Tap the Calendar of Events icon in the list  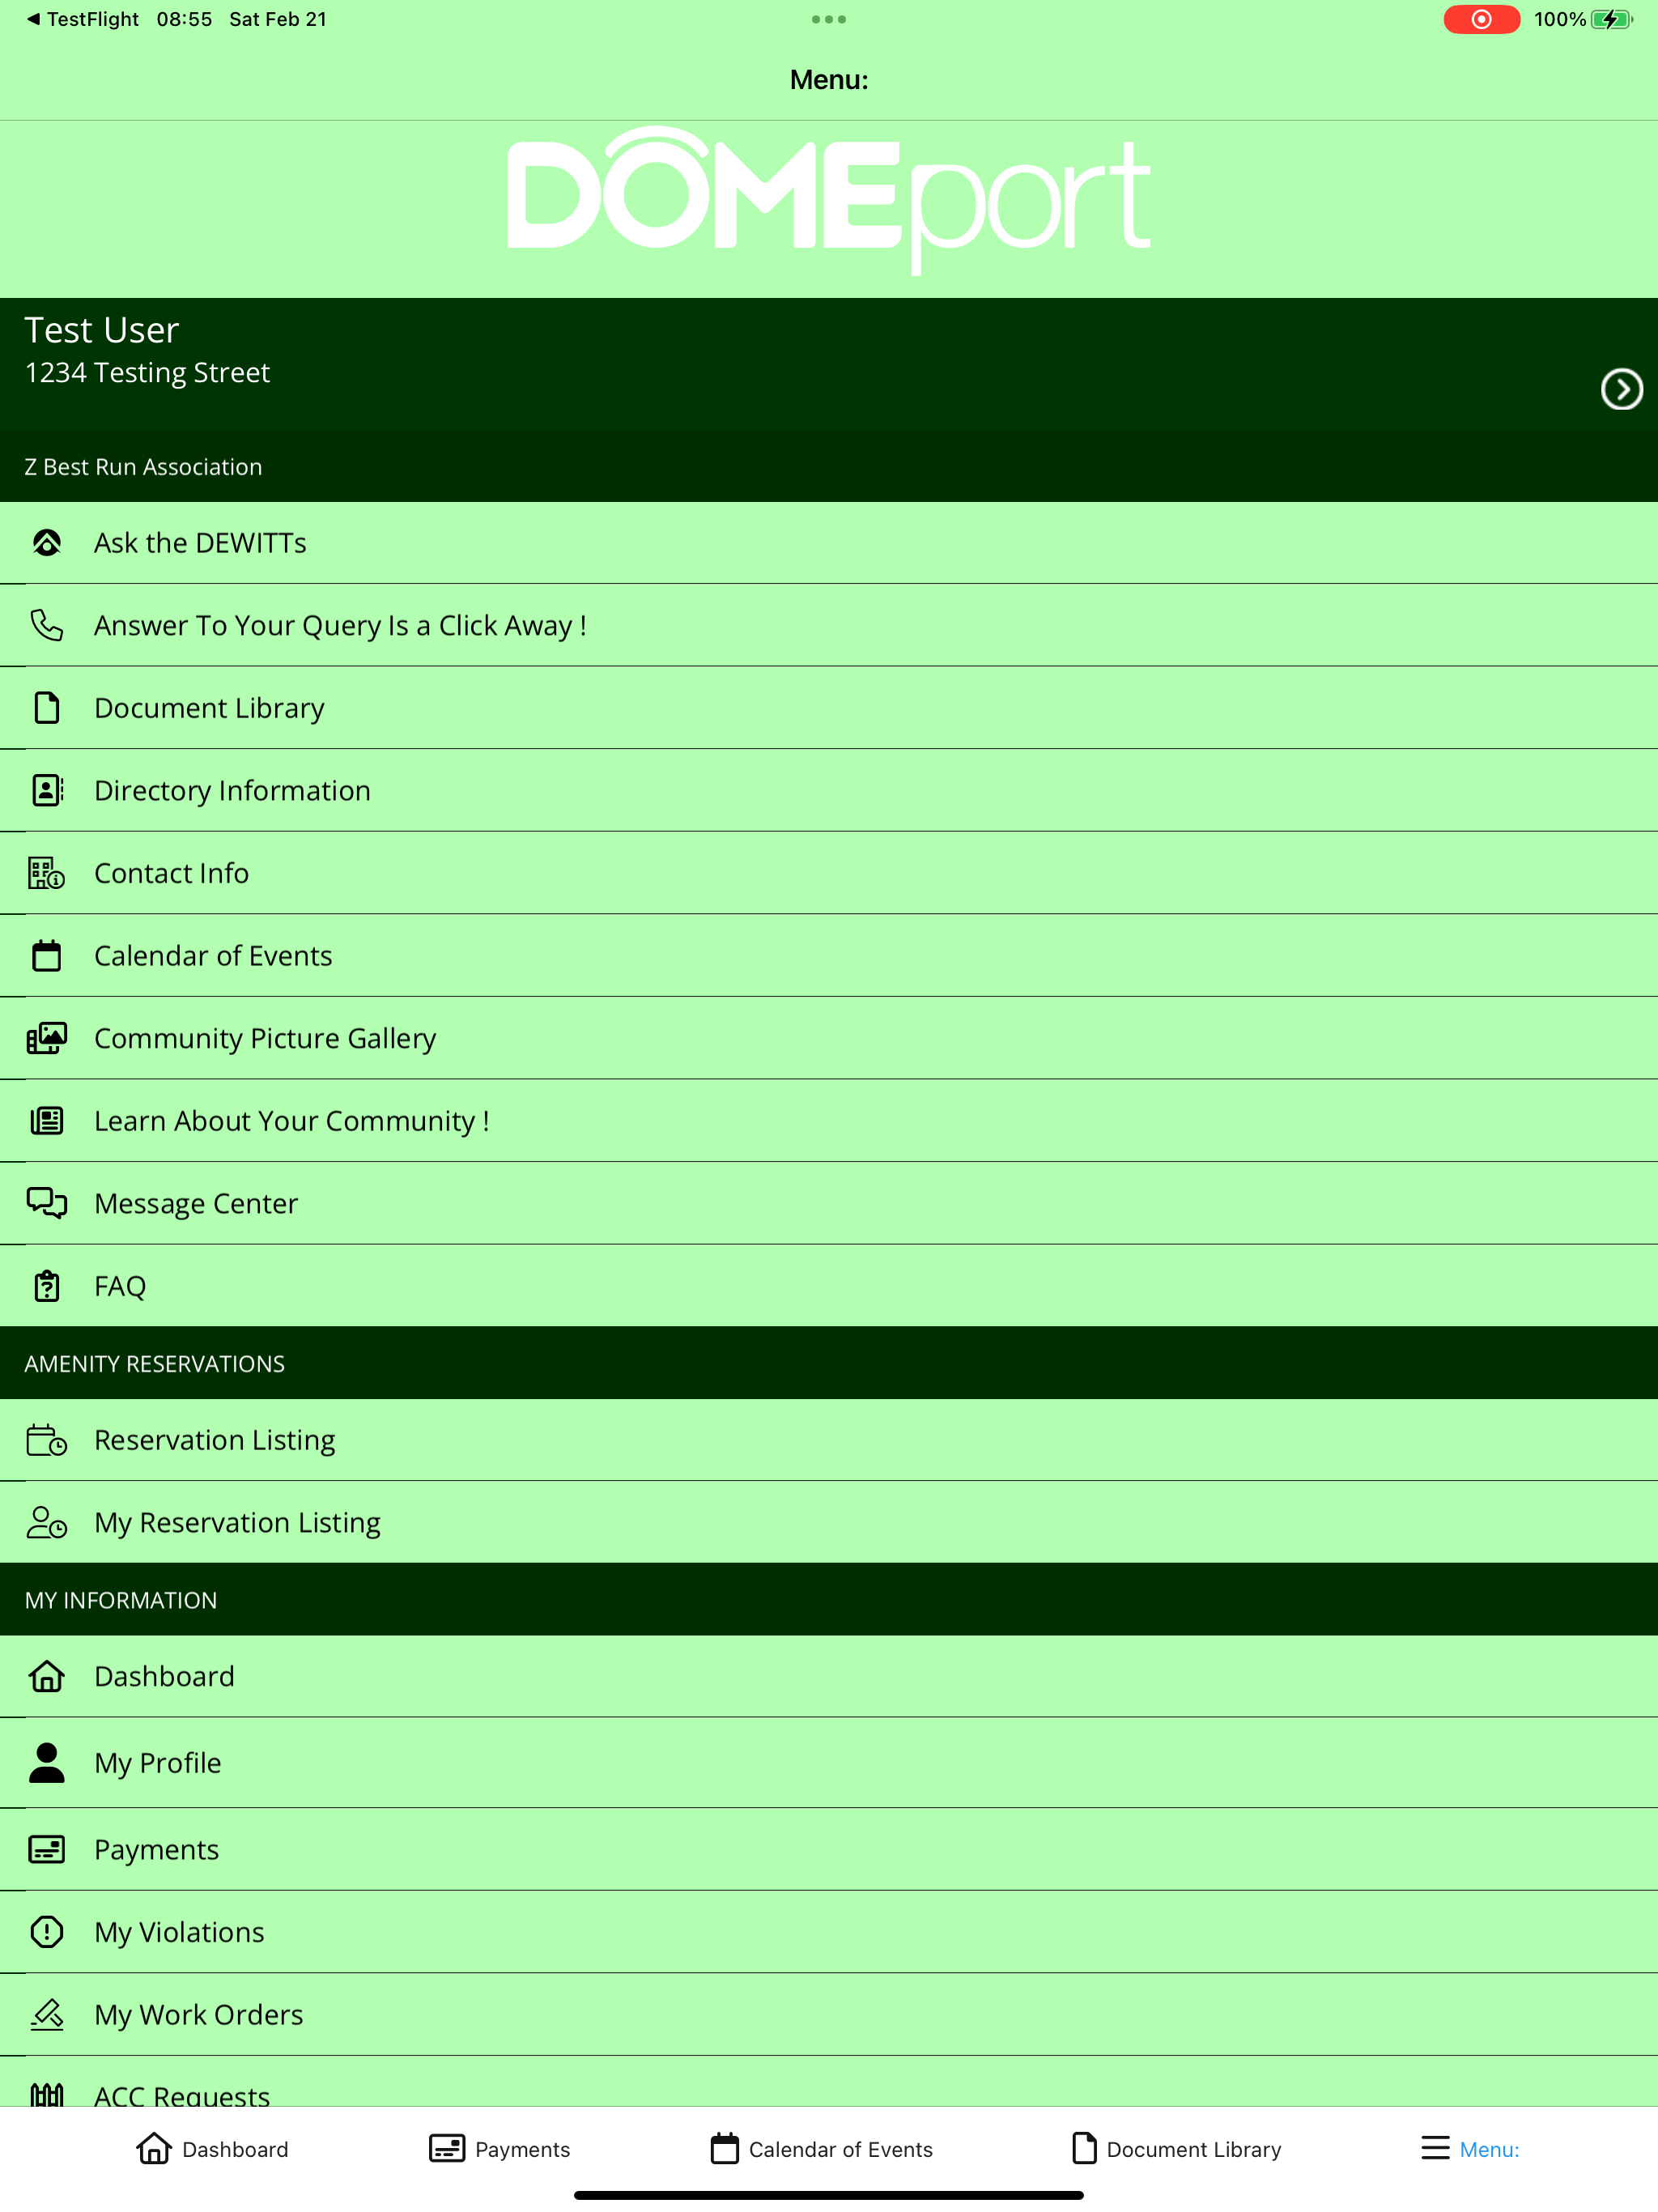point(46,955)
